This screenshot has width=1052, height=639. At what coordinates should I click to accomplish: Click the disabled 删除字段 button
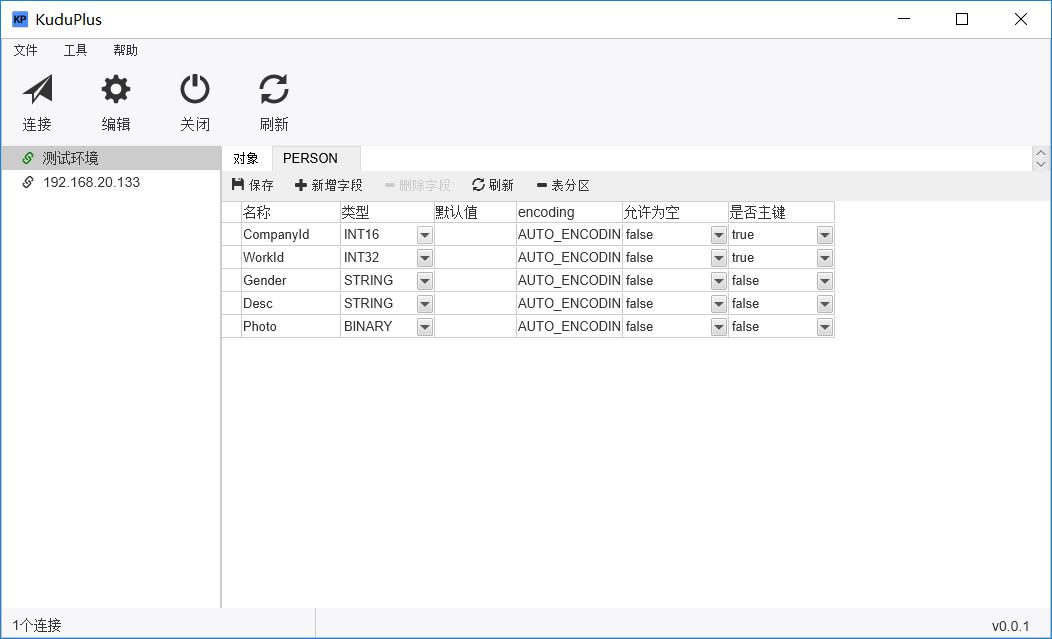pos(417,185)
